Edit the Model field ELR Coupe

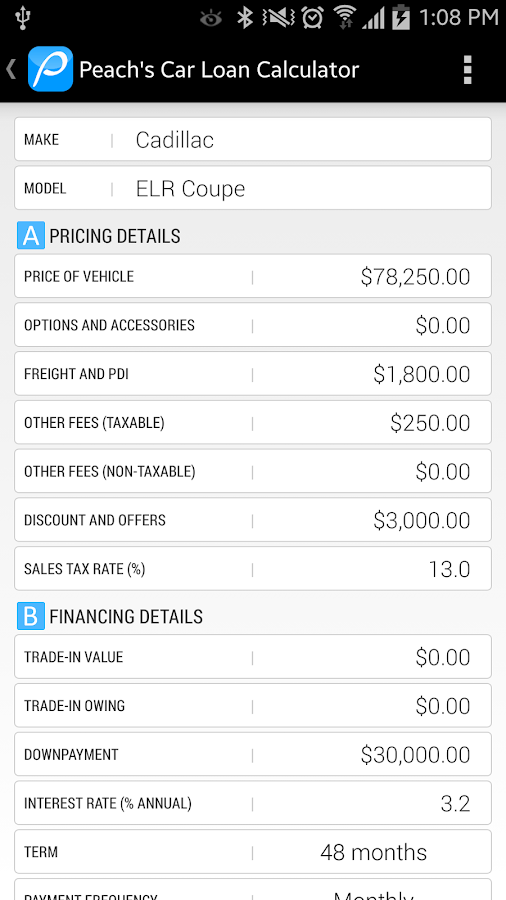(253, 188)
